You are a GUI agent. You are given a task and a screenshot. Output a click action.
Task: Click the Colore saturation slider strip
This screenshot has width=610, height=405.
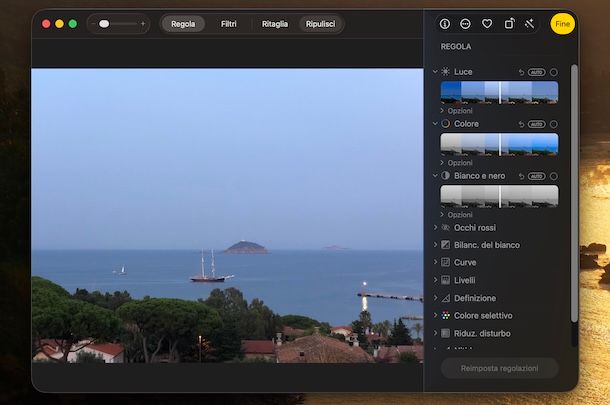[500, 144]
